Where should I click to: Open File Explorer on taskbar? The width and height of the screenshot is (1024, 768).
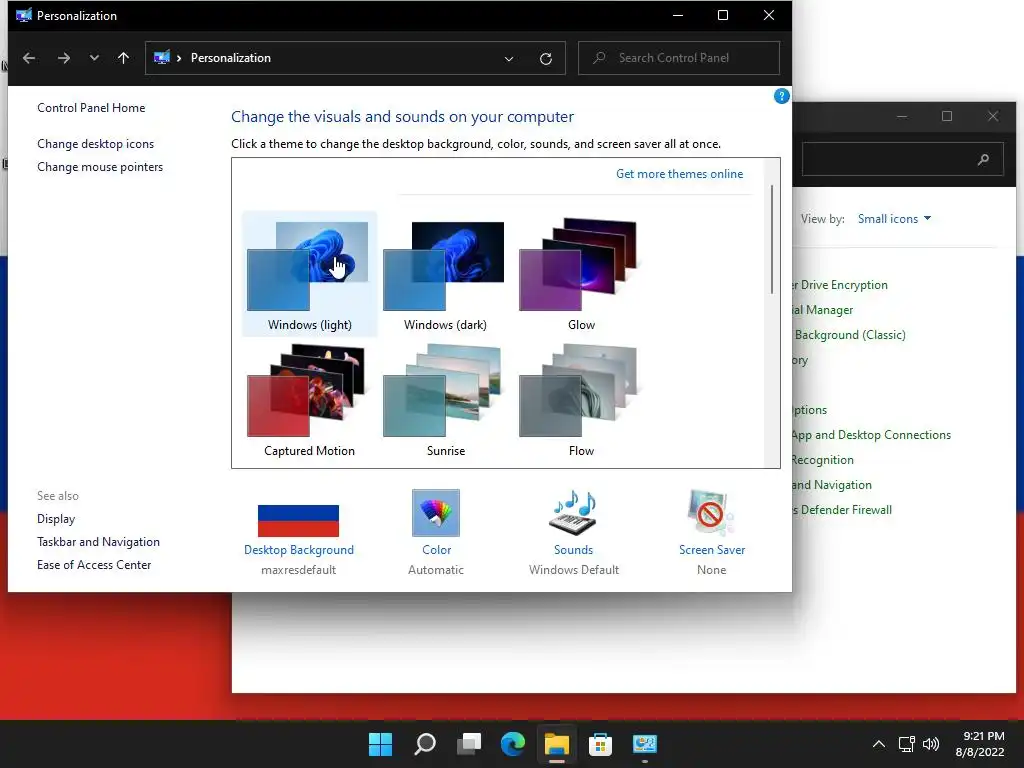(x=557, y=744)
